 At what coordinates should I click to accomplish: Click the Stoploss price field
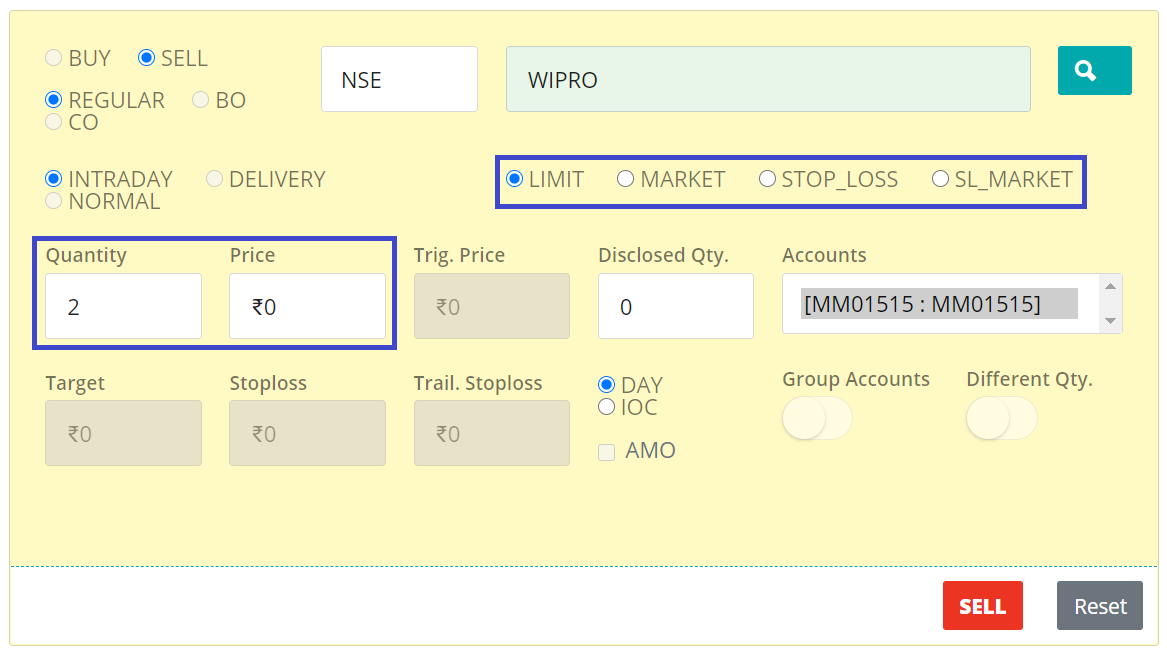[307, 433]
